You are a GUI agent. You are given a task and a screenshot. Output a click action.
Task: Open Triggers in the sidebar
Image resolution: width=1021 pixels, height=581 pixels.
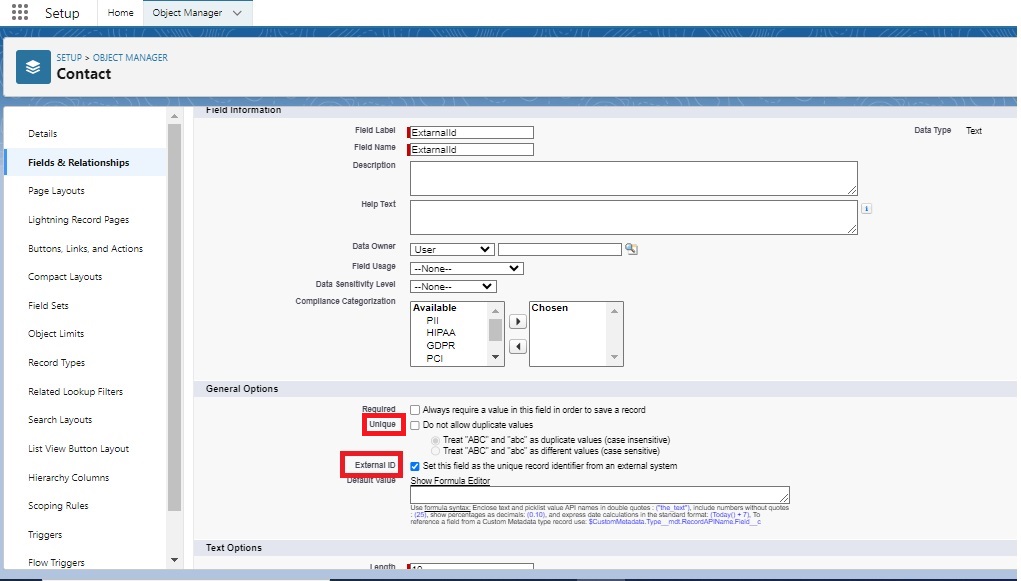pyautogui.click(x=45, y=535)
